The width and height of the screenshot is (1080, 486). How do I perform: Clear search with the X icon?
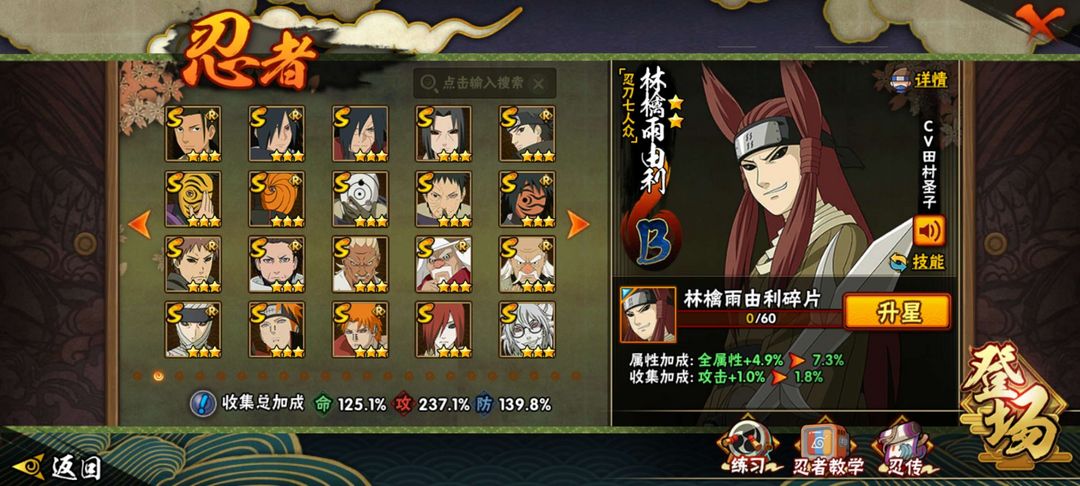click(539, 84)
